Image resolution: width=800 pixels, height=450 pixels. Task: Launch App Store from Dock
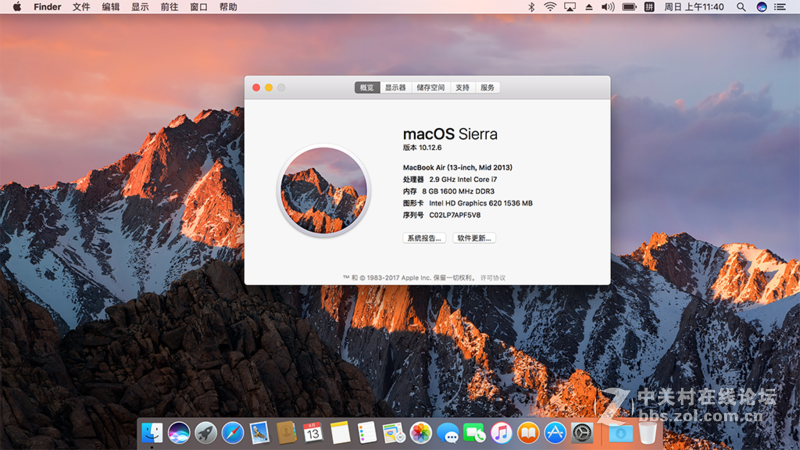tap(555, 433)
